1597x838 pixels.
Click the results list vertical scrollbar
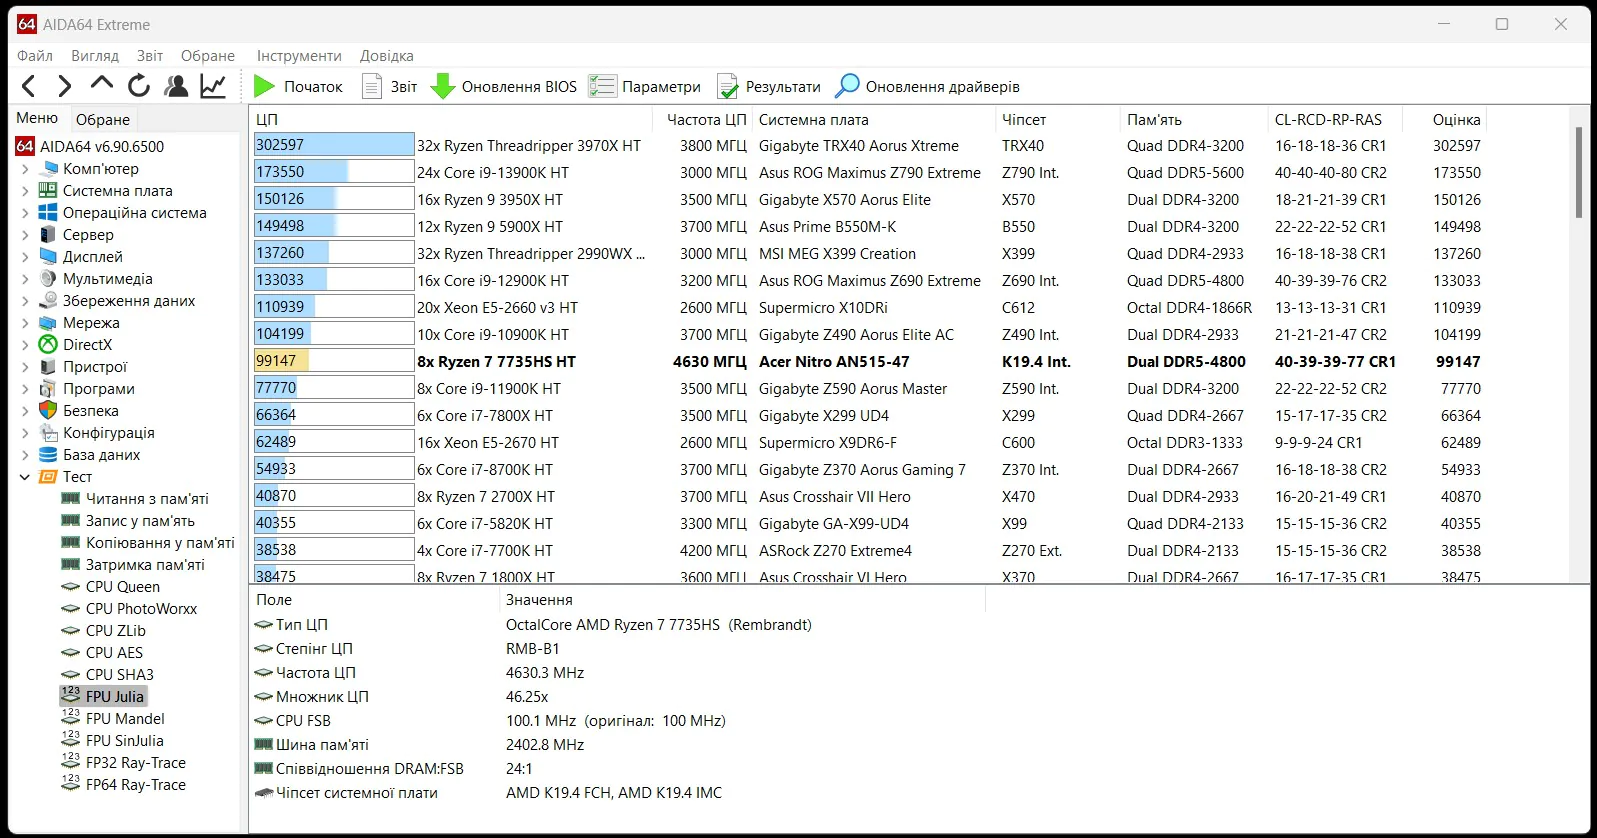[x=1579, y=172]
